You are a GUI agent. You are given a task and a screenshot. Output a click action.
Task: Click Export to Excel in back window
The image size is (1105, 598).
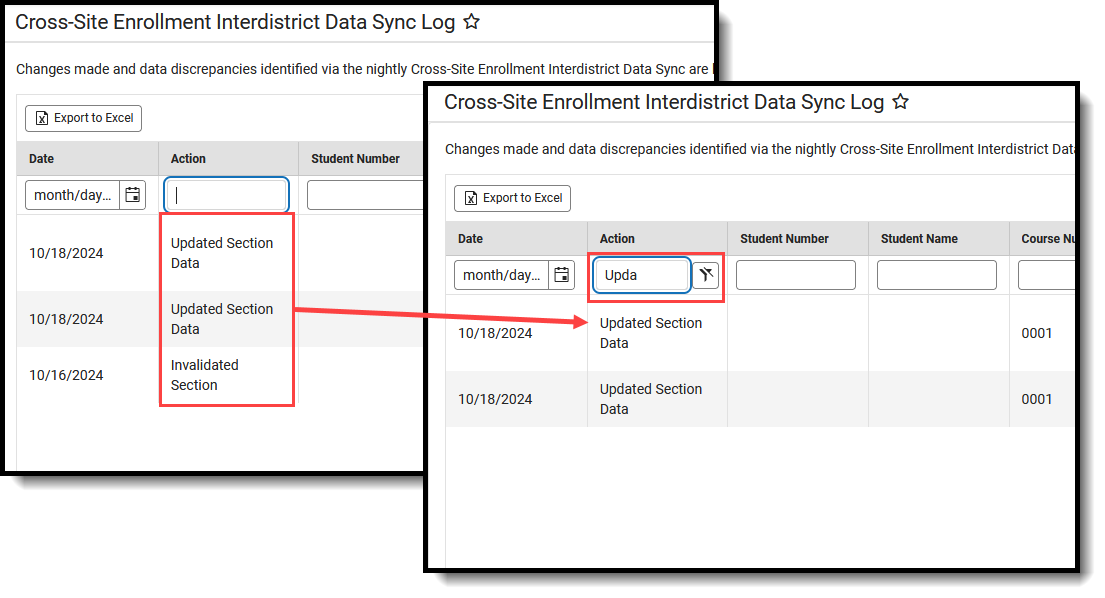[83, 118]
